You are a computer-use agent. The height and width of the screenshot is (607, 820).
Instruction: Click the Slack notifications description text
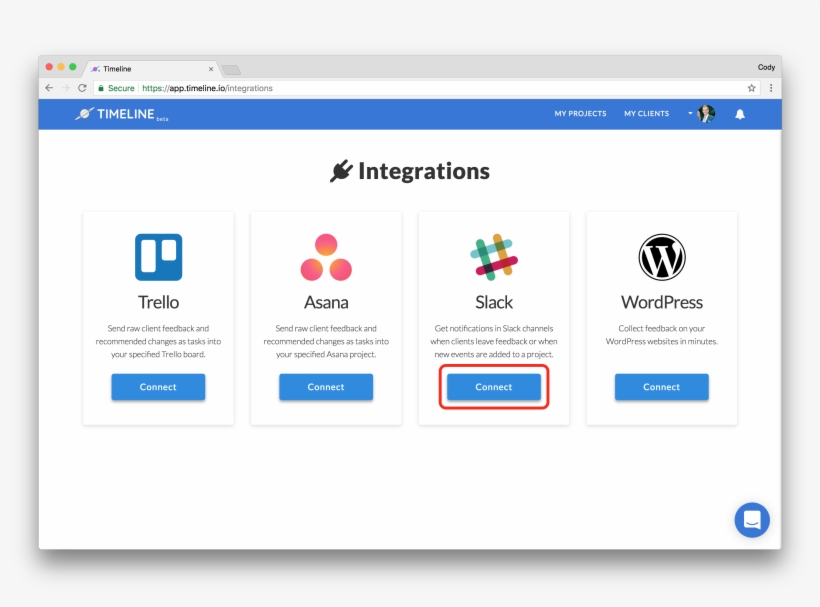point(494,341)
